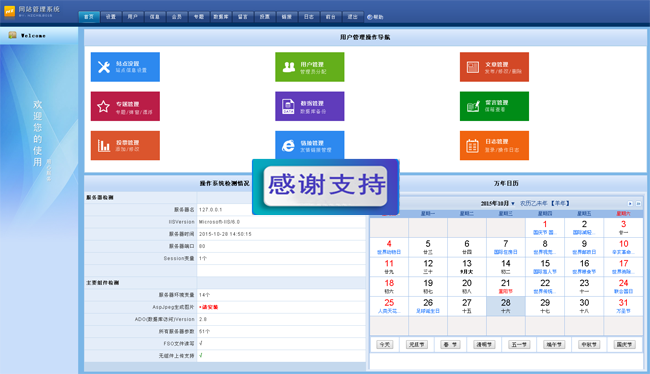Open the 前台 navigation tab

click(x=330, y=17)
